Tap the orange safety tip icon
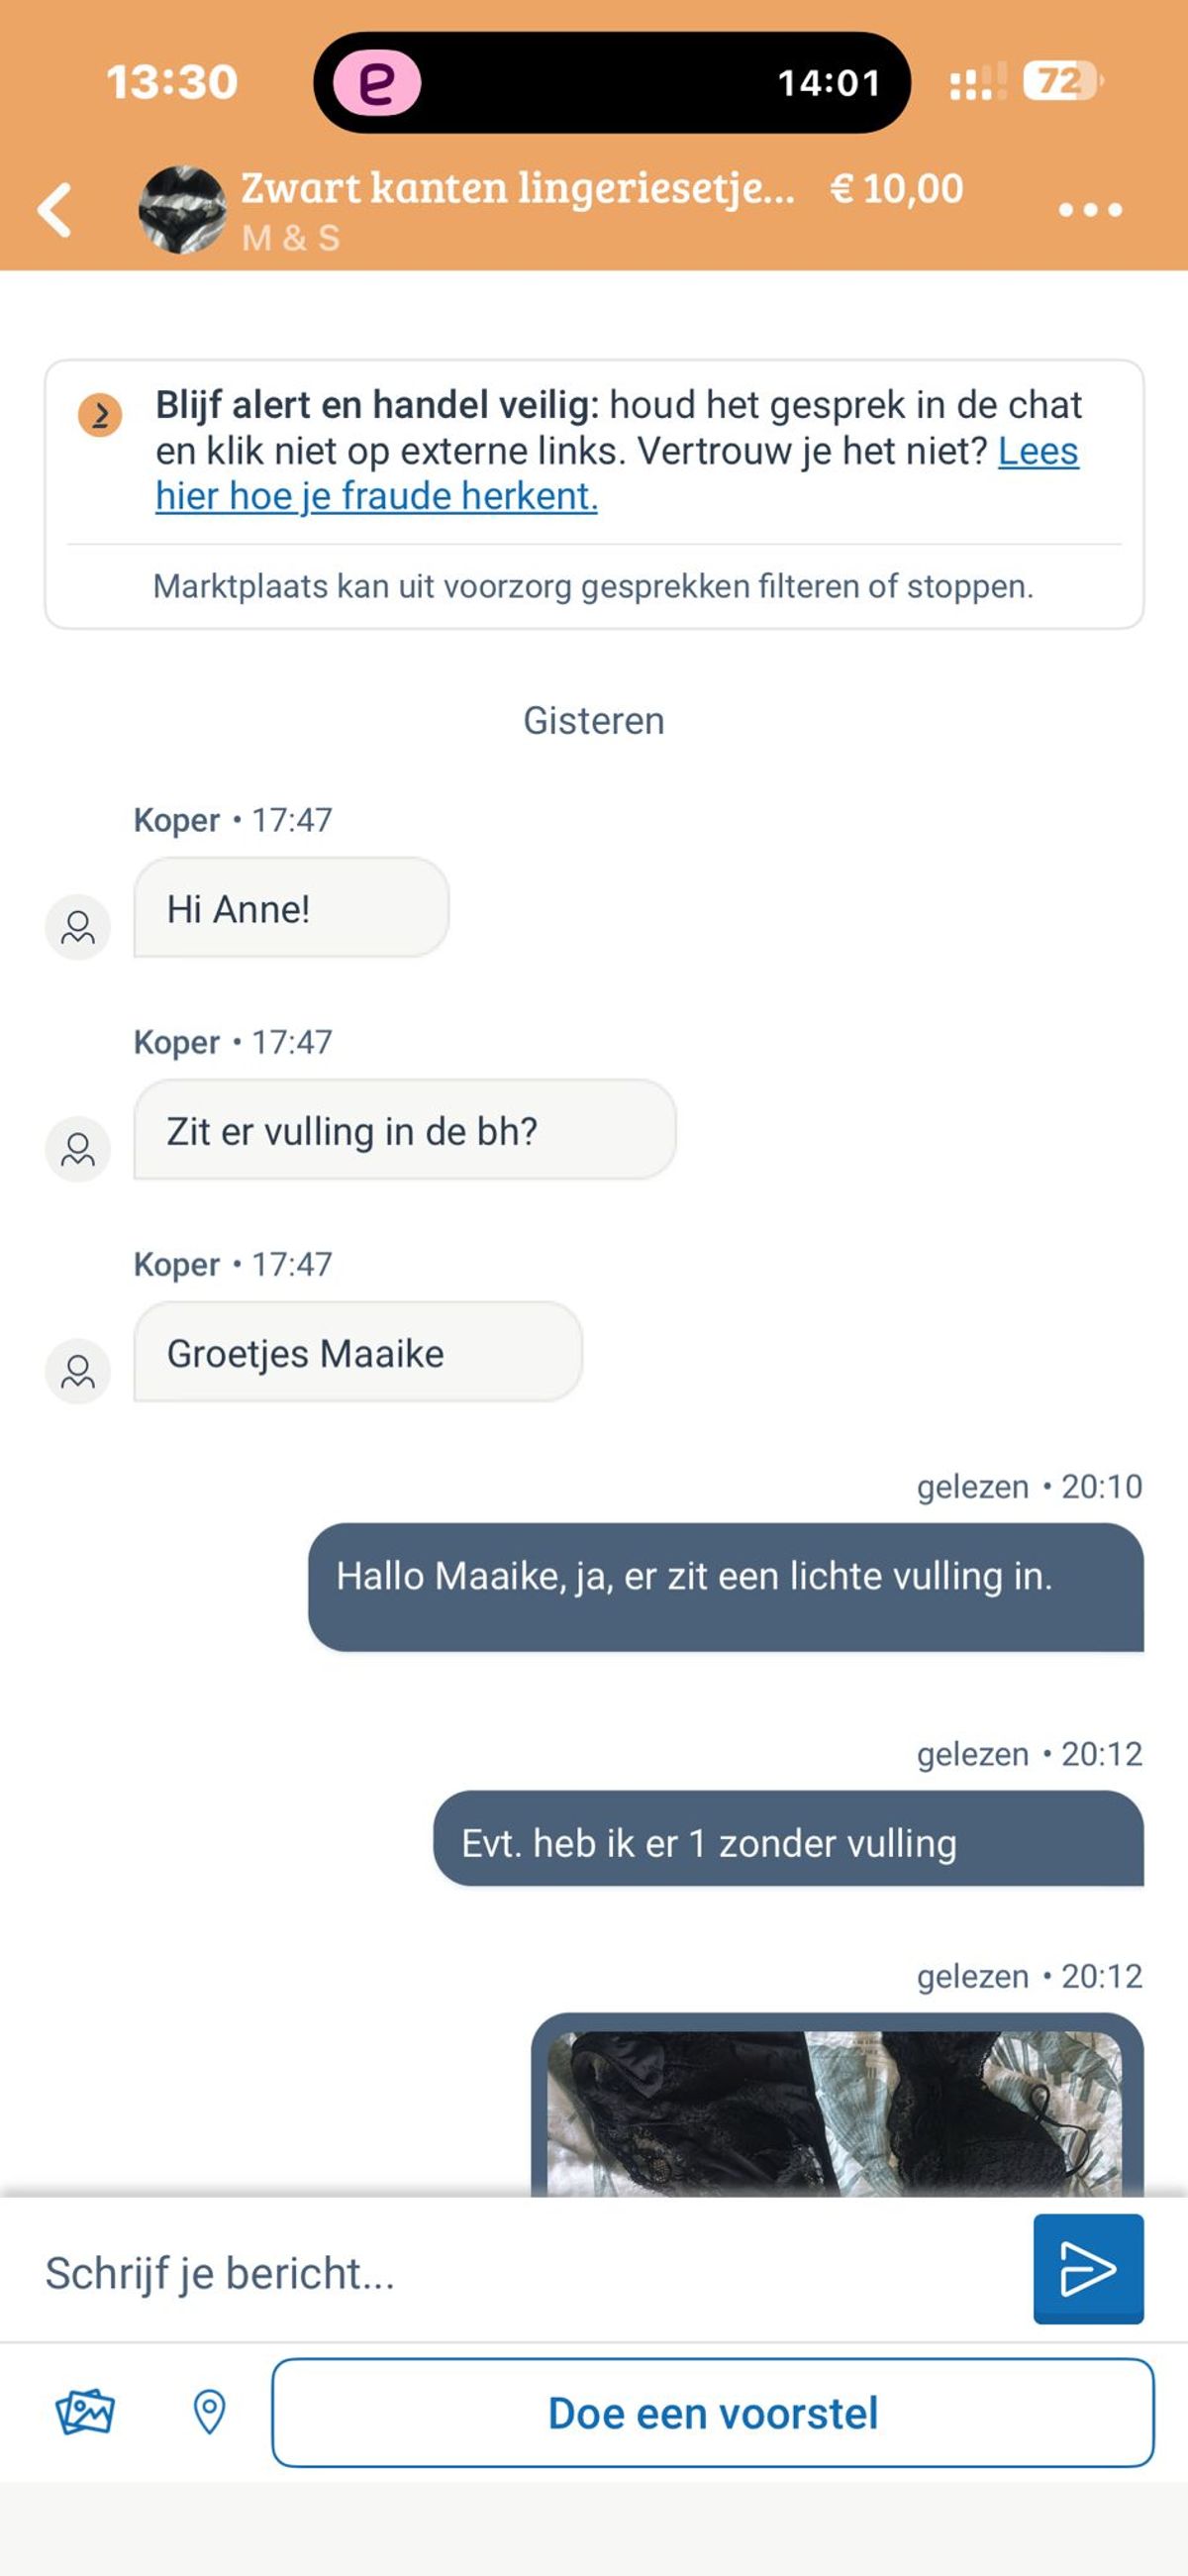This screenshot has width=1188, height=2576. (100, 415)
